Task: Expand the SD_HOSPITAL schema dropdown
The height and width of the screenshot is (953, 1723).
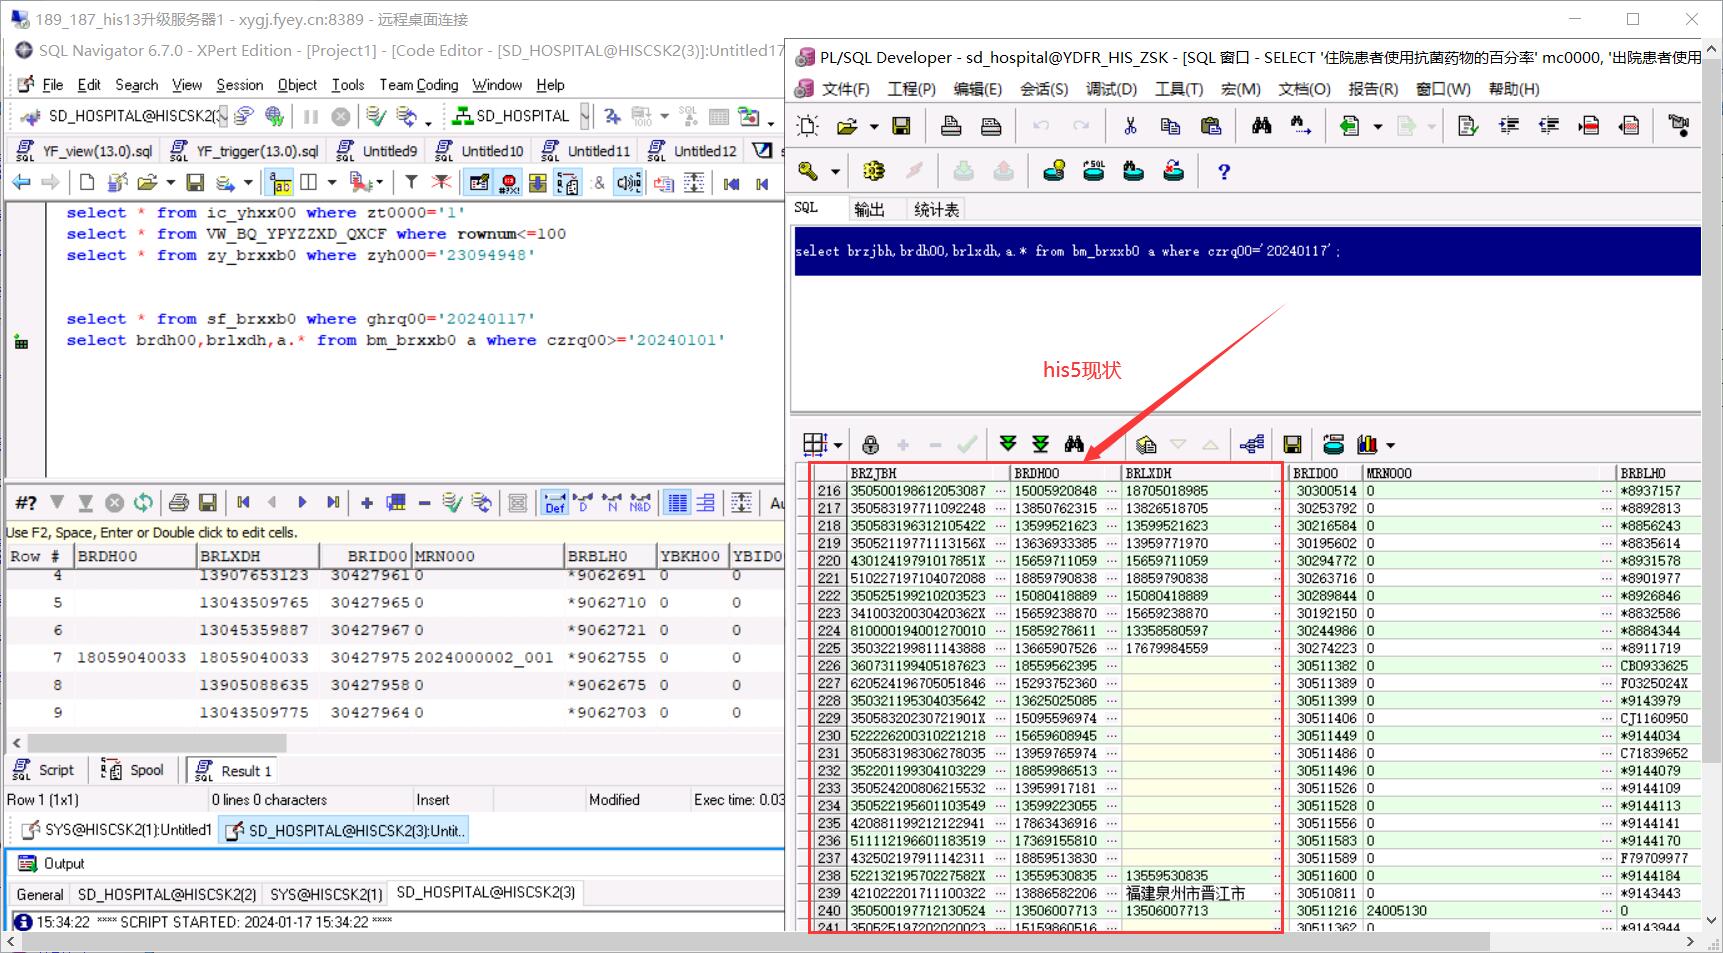Action: (x=584, y=116)
